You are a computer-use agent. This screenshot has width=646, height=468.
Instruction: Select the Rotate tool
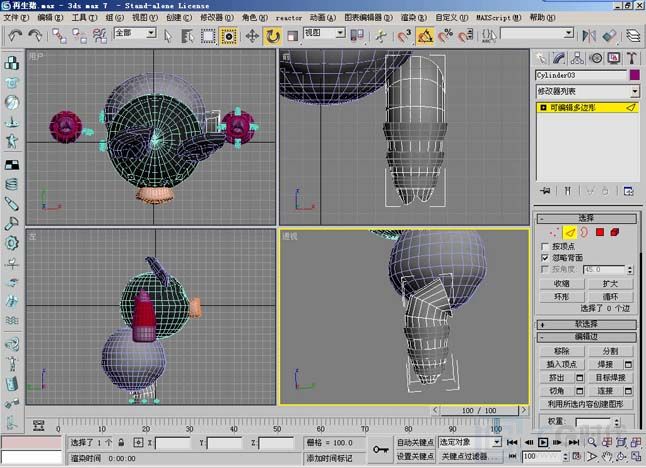click(x=272, y=36)
